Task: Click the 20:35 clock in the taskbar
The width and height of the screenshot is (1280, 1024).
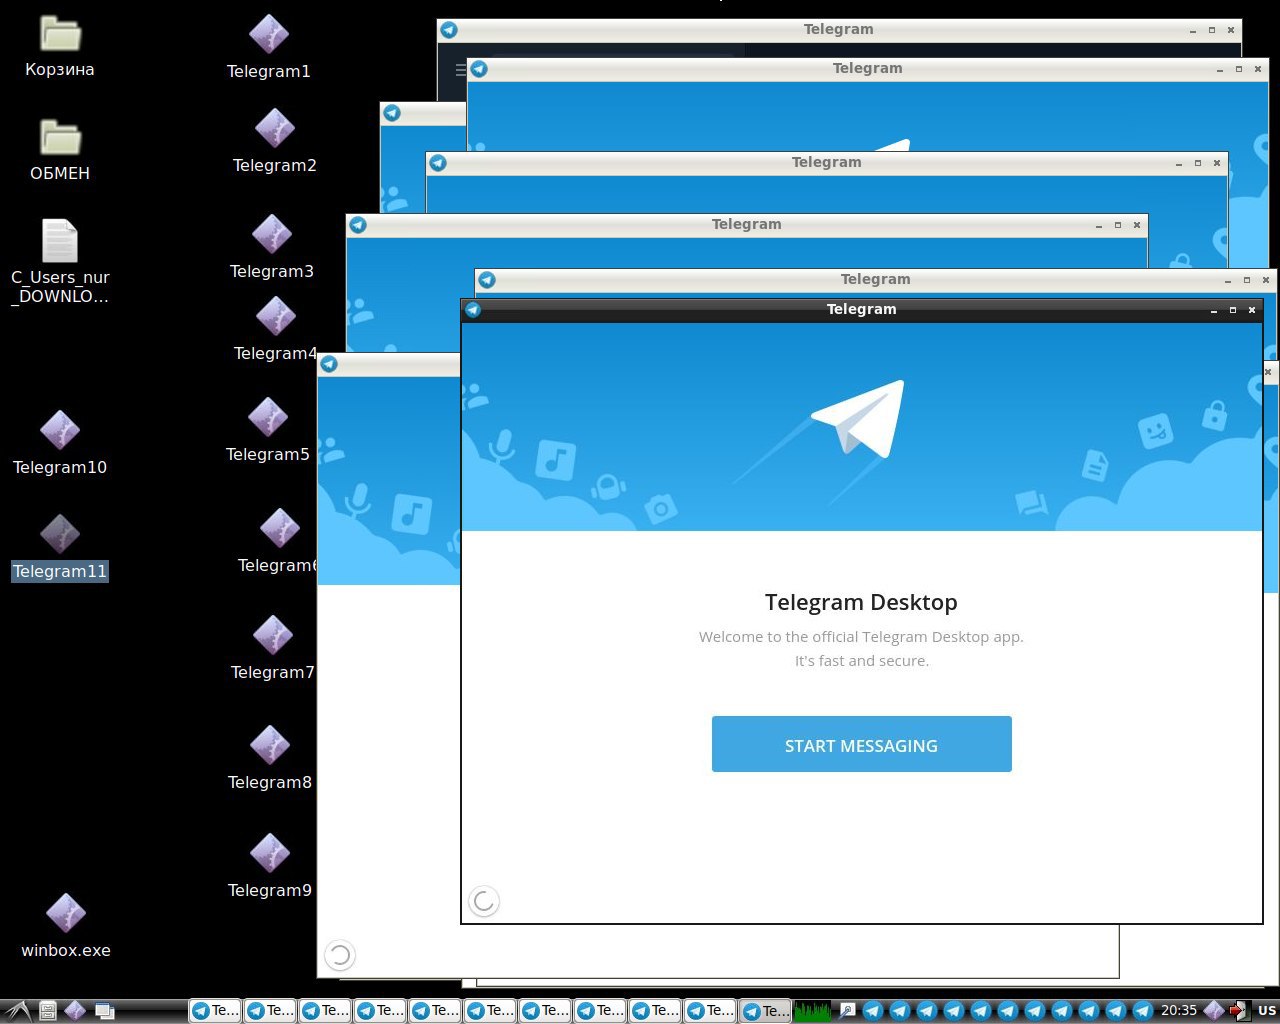Action: (x=1179, y=1011)
